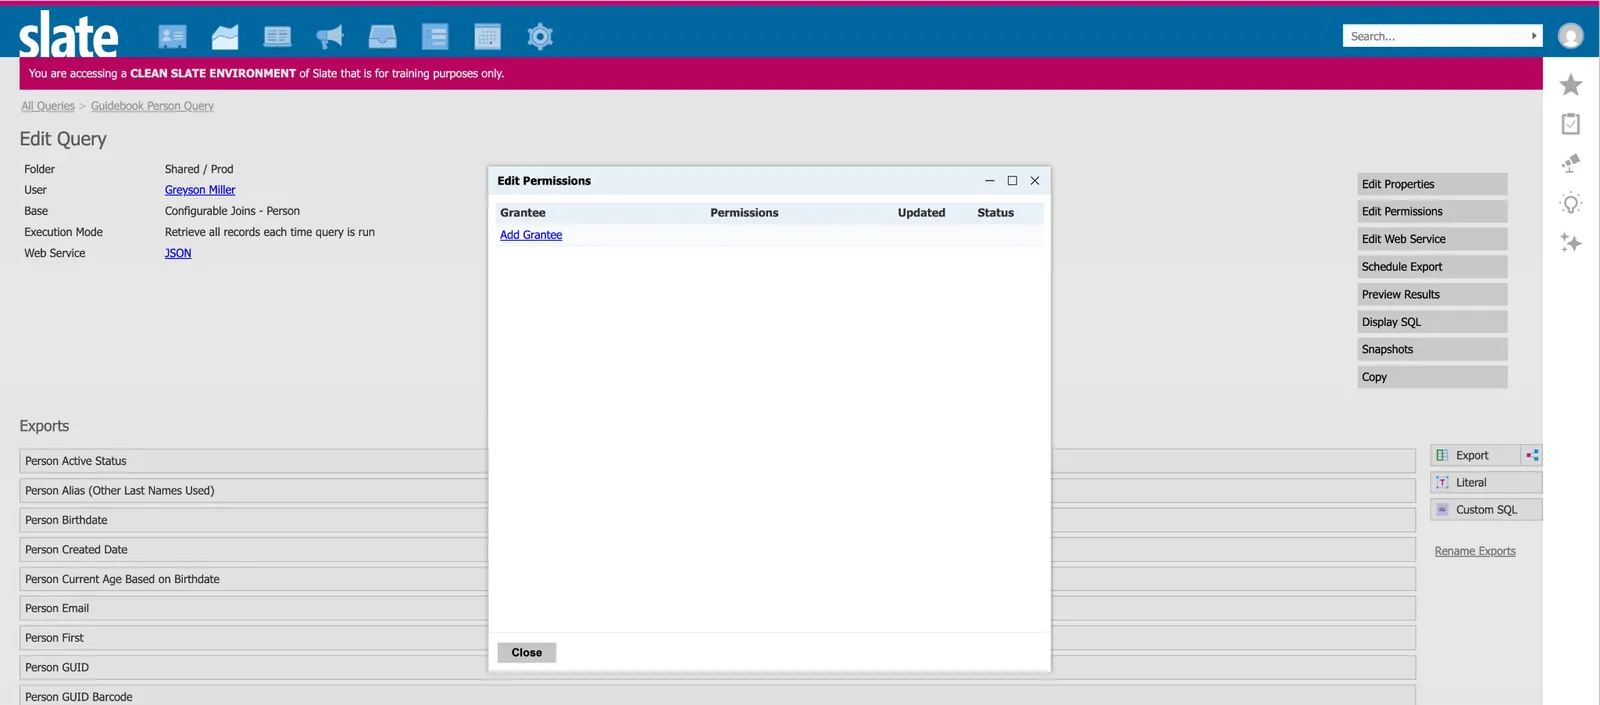The width and height of the screenshot is (1600, 705).
Task: Click Edit Web Service button
Action: (1432, 239)
